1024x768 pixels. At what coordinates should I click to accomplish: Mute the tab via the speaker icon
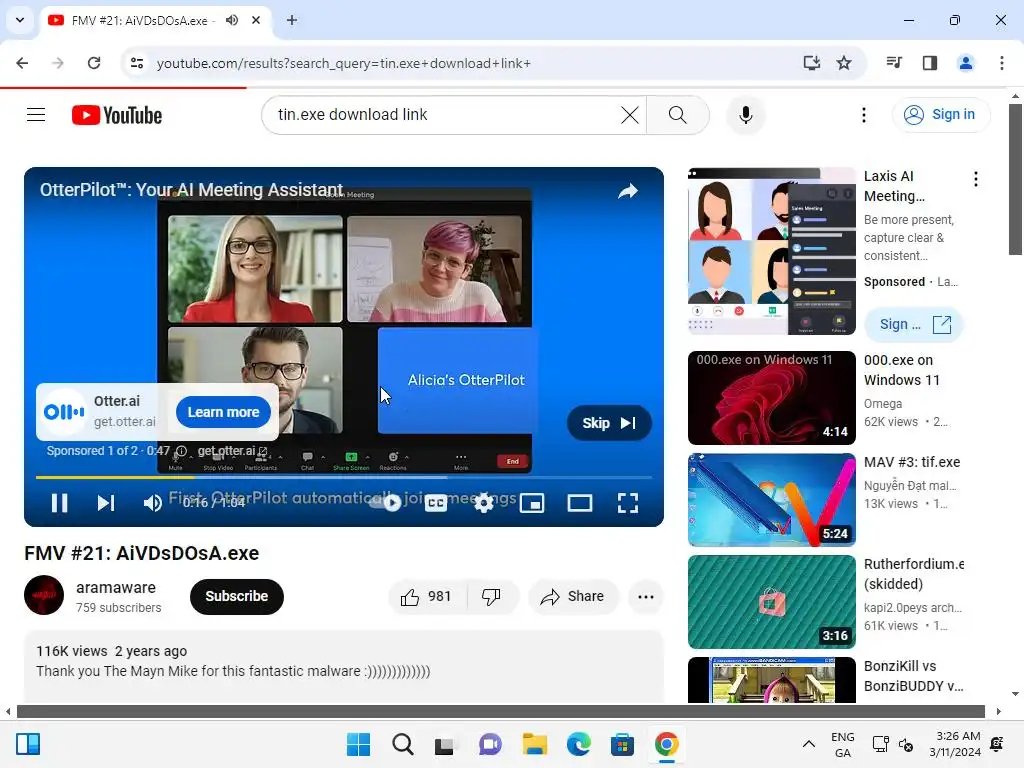click(232, 20)
